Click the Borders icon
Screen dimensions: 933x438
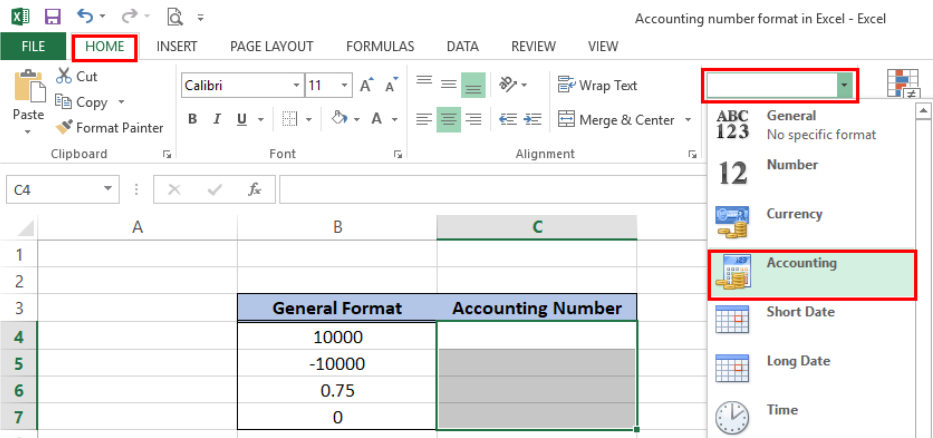point(289,119)
